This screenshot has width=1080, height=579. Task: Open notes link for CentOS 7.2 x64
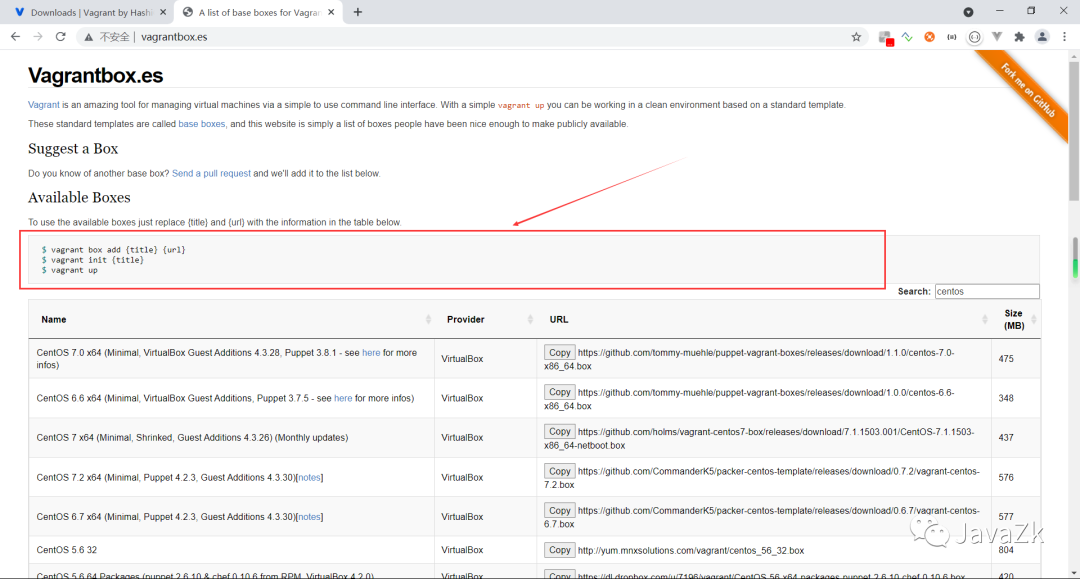(x=309, y=477)
